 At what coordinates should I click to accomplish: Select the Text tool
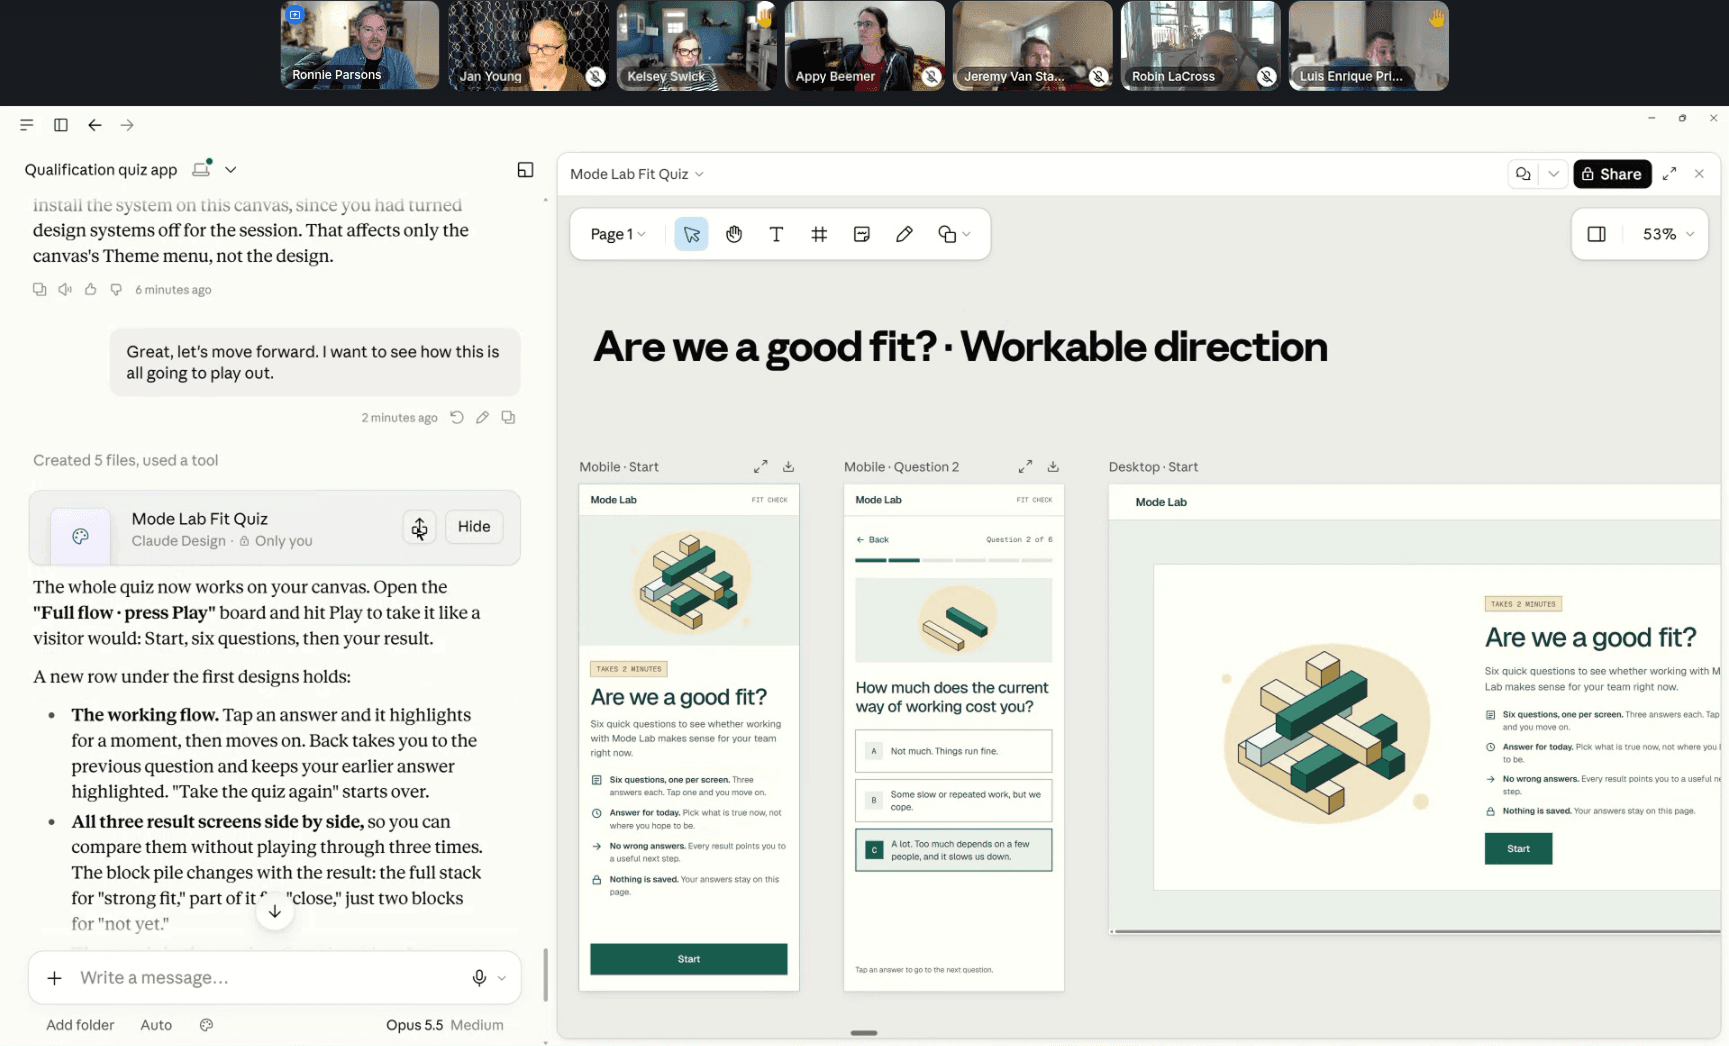coord(776,234)
